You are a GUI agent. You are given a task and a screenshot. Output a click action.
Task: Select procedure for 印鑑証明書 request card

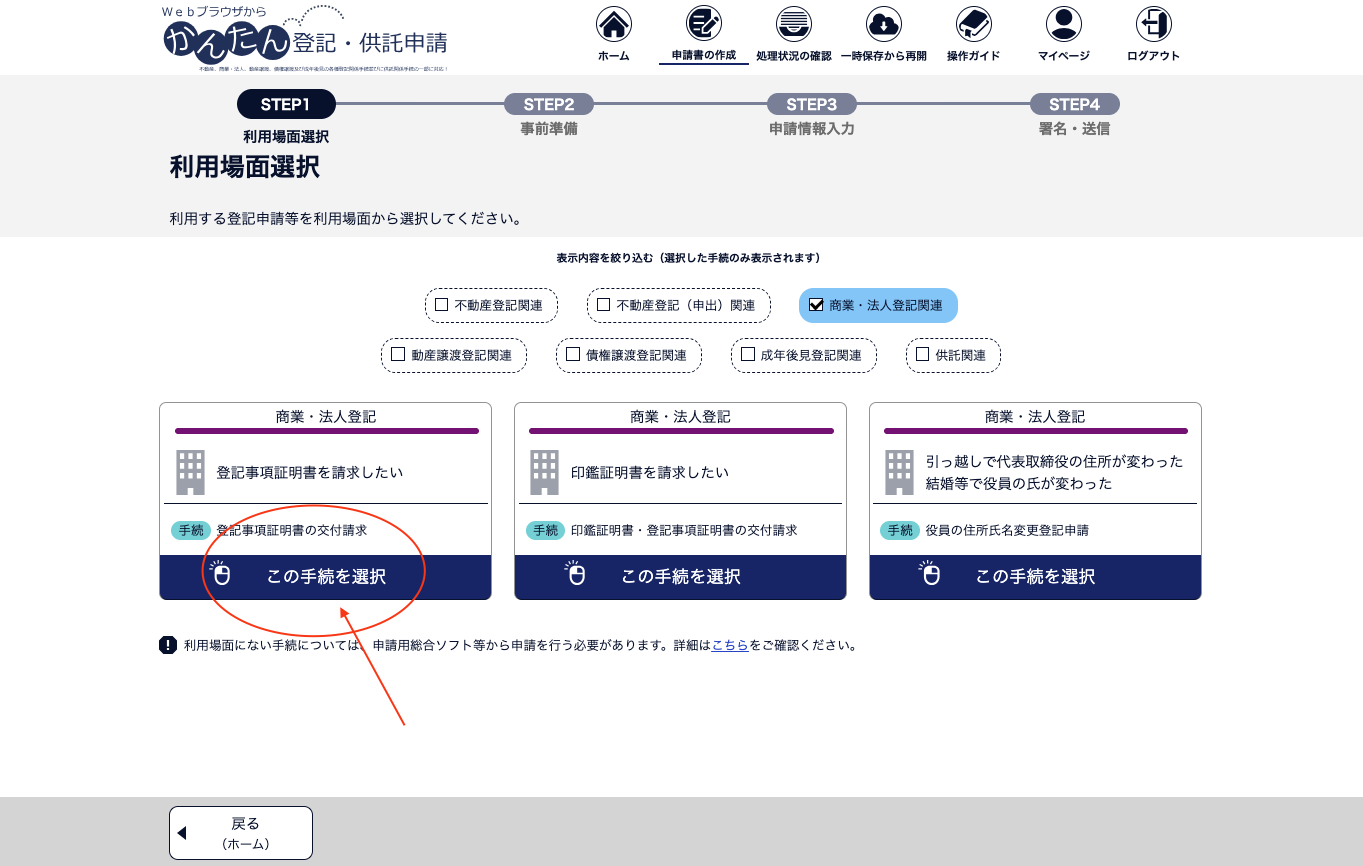tap(680, 577)
